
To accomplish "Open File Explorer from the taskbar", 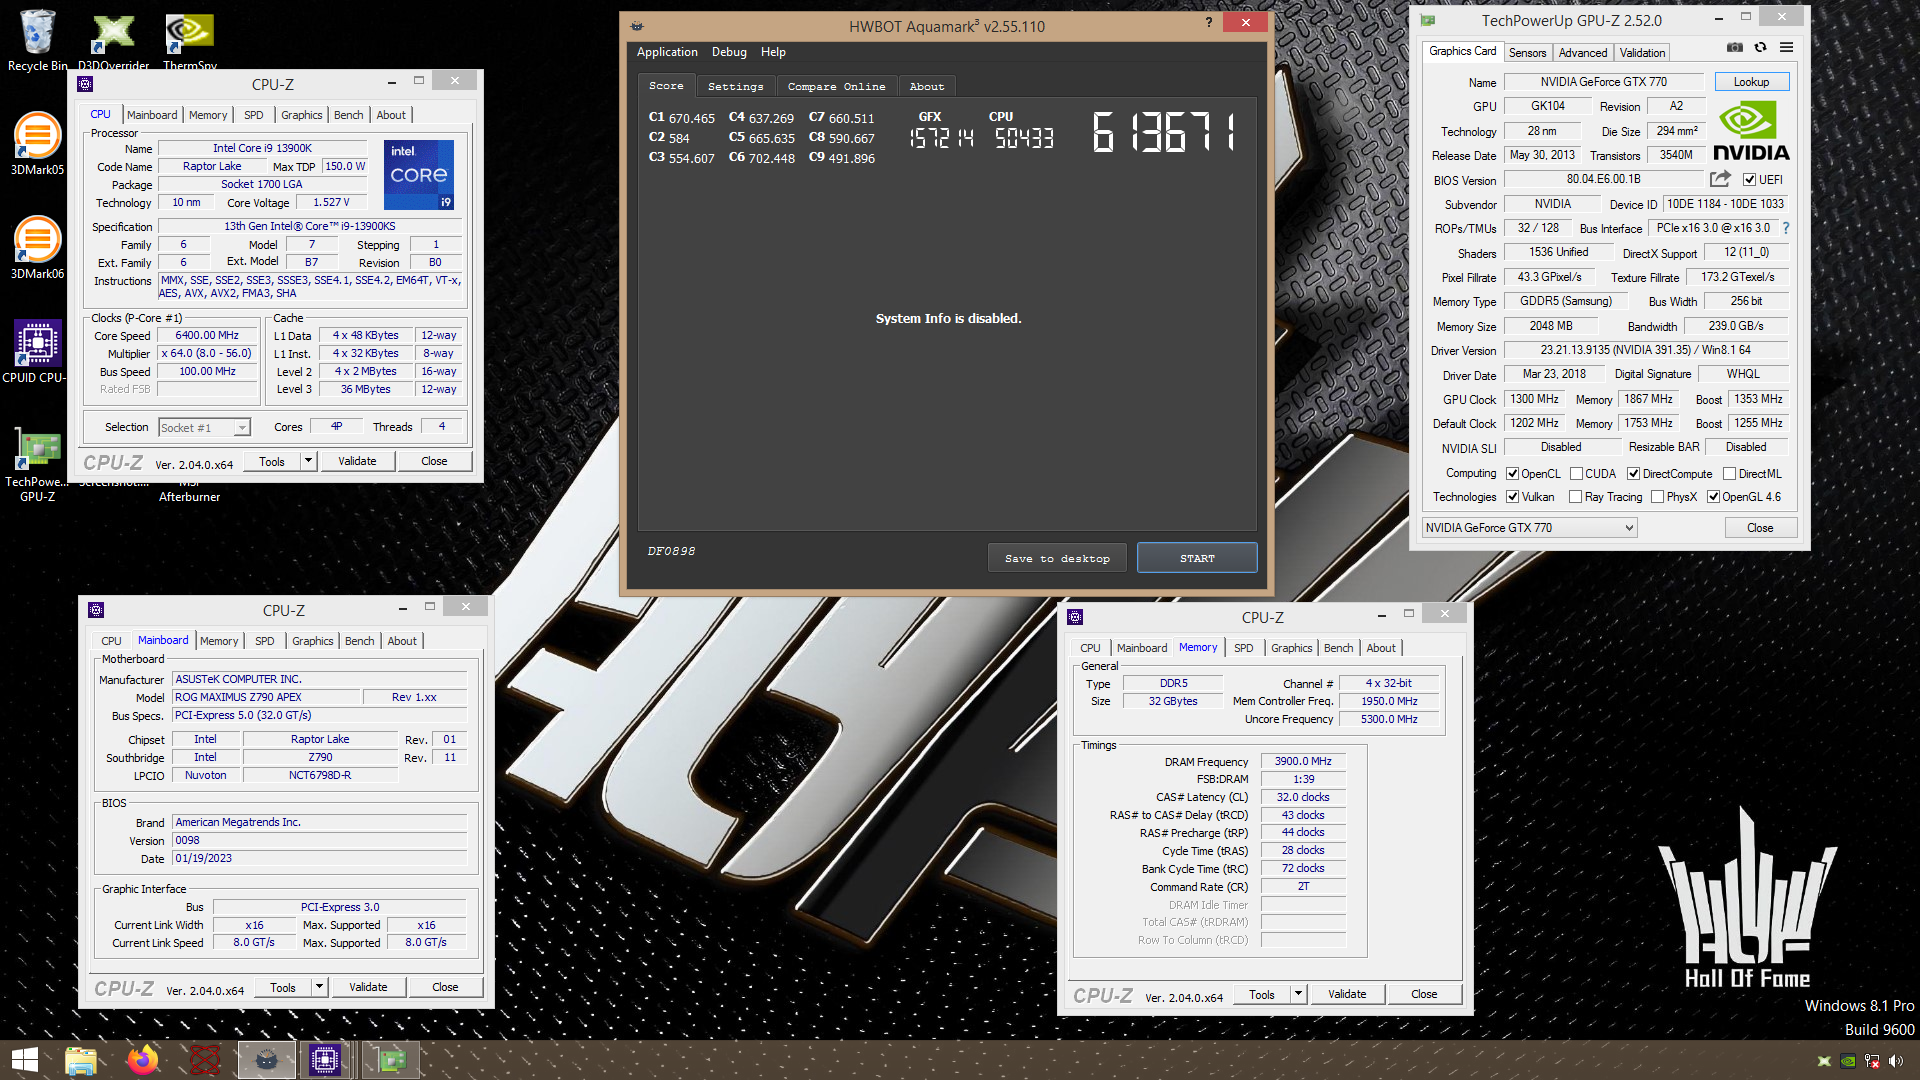I will tap(80, 1060).
